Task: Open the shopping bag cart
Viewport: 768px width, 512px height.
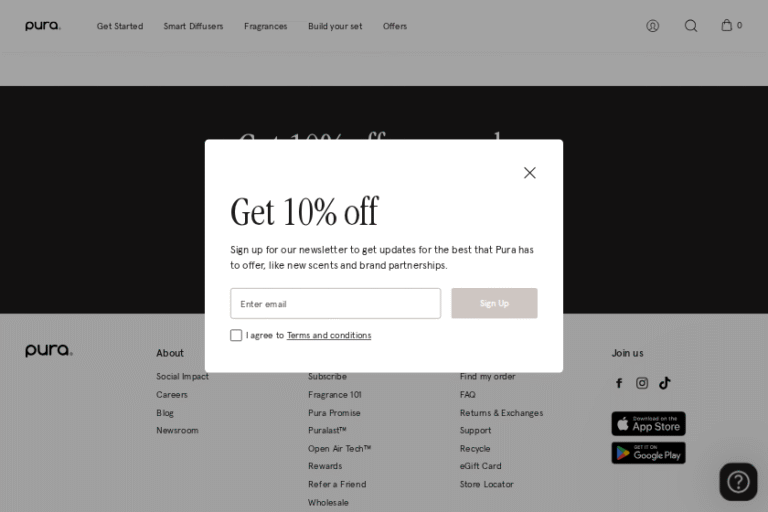Action: (728, 26)
